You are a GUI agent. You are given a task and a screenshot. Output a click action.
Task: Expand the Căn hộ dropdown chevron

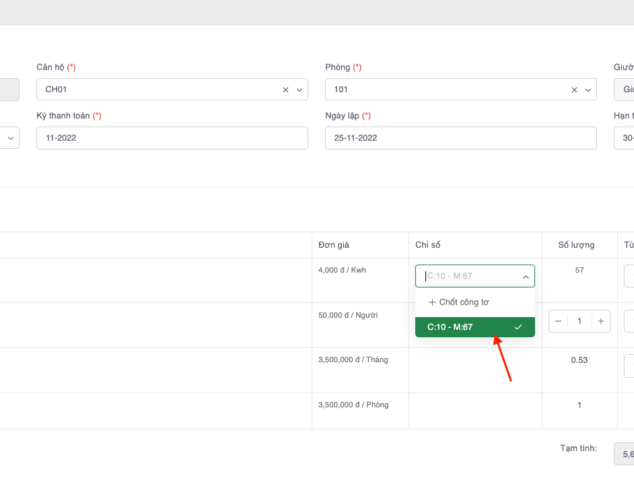pos(300,90)
